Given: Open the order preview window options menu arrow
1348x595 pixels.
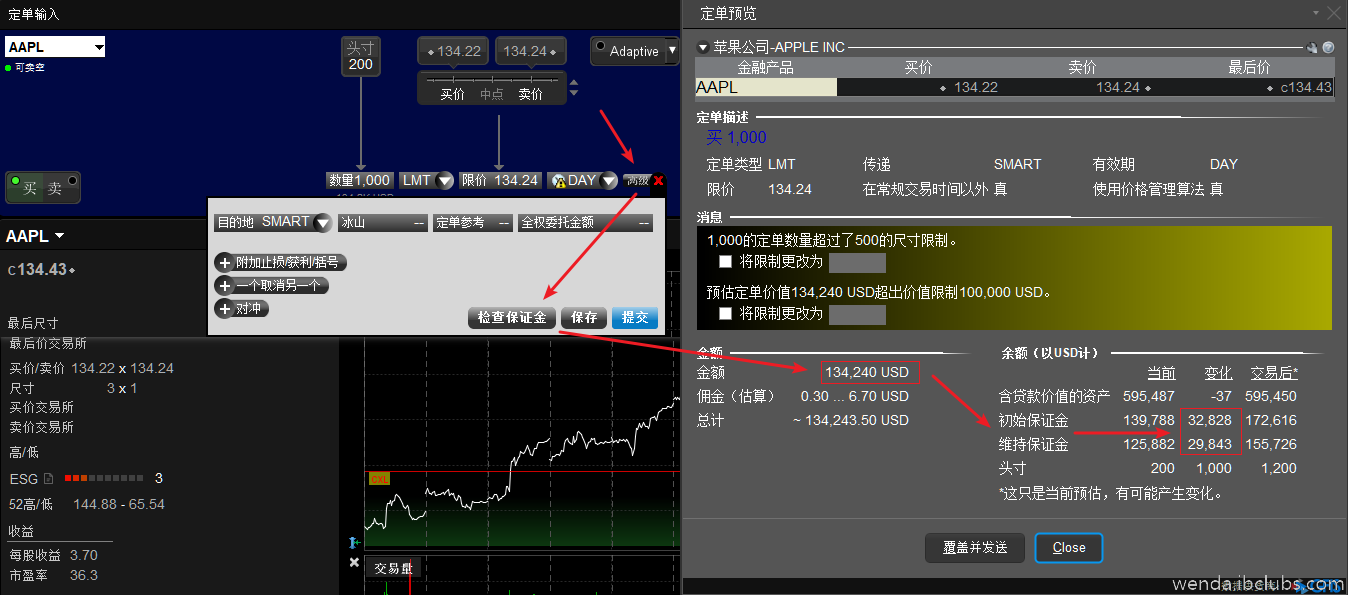Looking at the screenshot, I should click(1317, 12).
